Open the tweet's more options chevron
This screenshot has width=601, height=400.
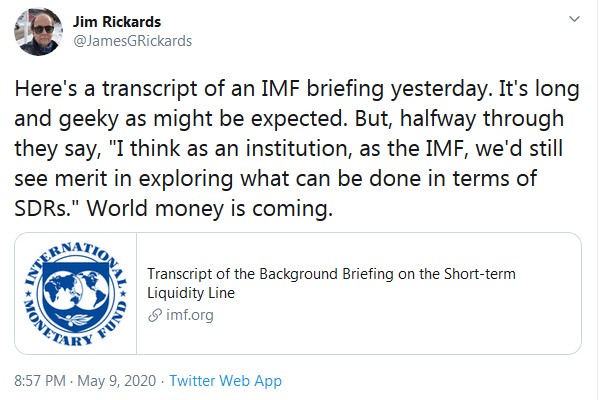(572, 20)
